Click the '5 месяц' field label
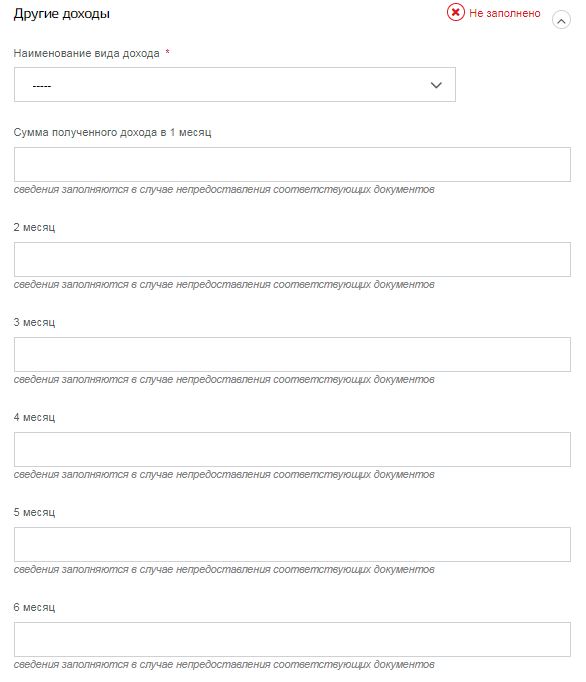Screen dimensions: 586x682 tap(34, 512)
